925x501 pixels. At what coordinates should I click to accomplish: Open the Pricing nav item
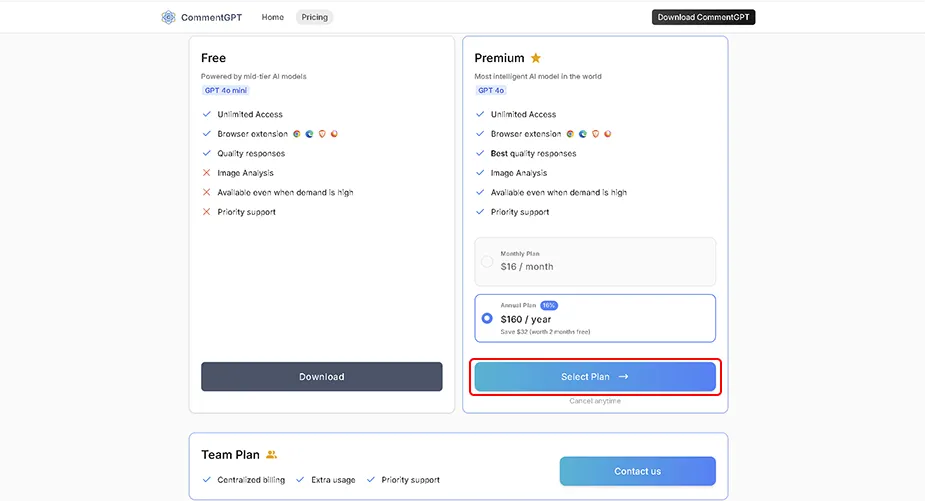point(314,17)
